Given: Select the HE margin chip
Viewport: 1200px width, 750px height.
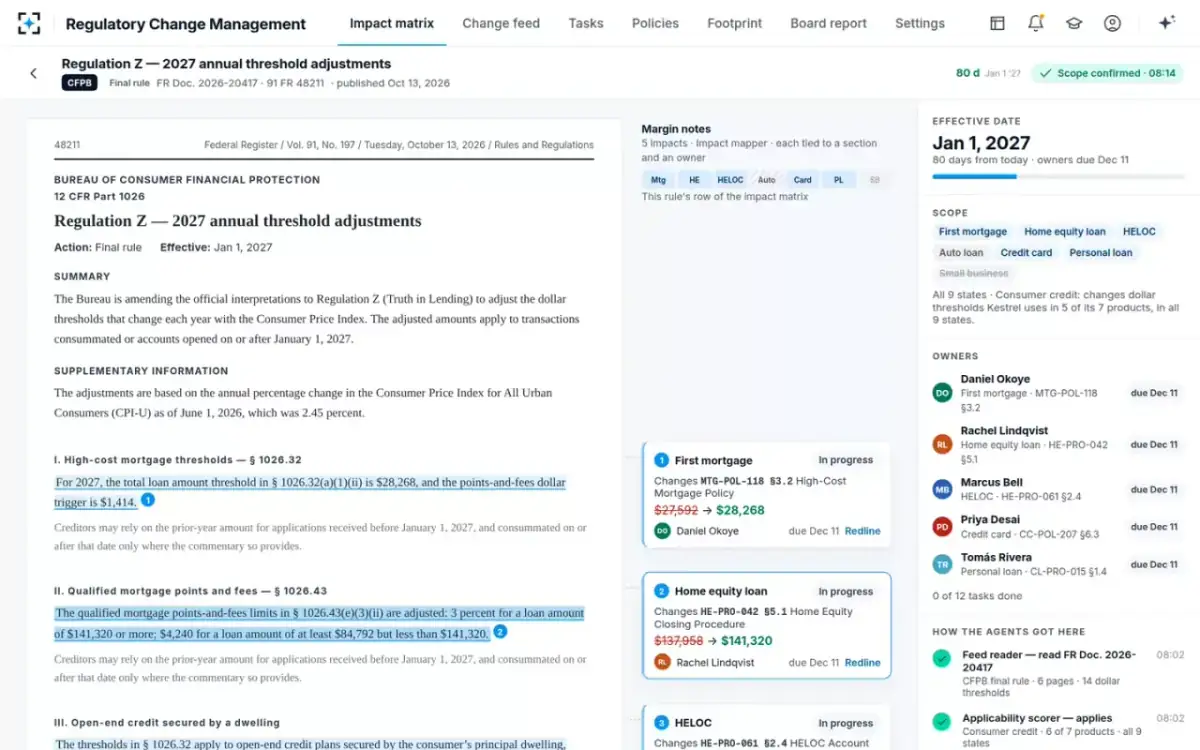Looking at the screenshot, I should [694, 180].
